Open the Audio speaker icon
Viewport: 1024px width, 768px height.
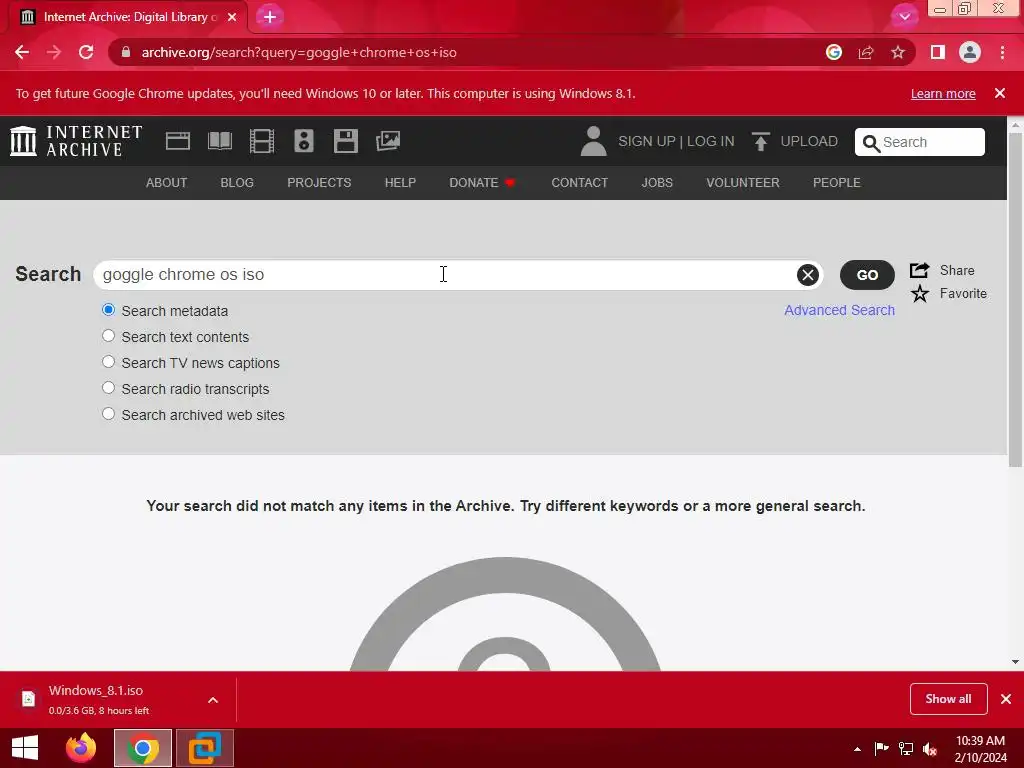304,141
